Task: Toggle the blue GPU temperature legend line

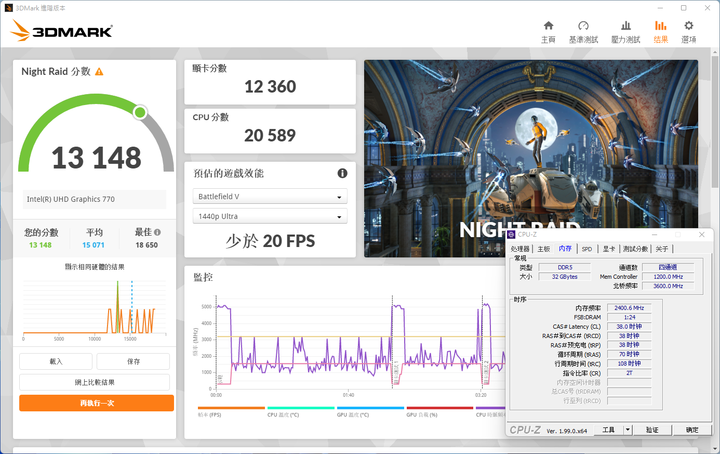Action: coord(370,407)
